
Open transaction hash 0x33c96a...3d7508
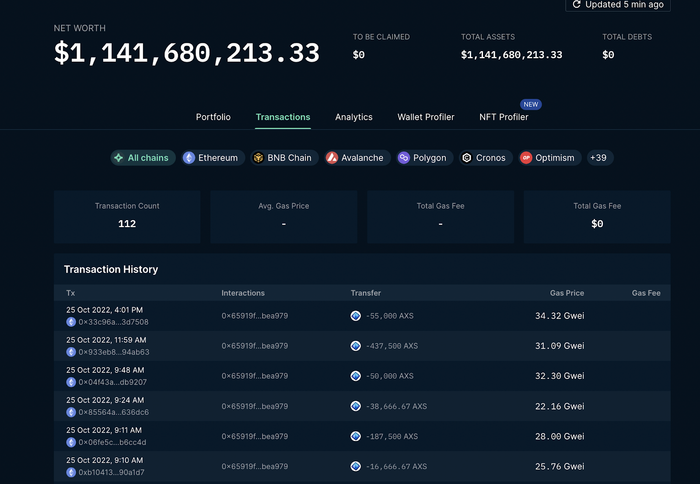click(x=113, y=322)
